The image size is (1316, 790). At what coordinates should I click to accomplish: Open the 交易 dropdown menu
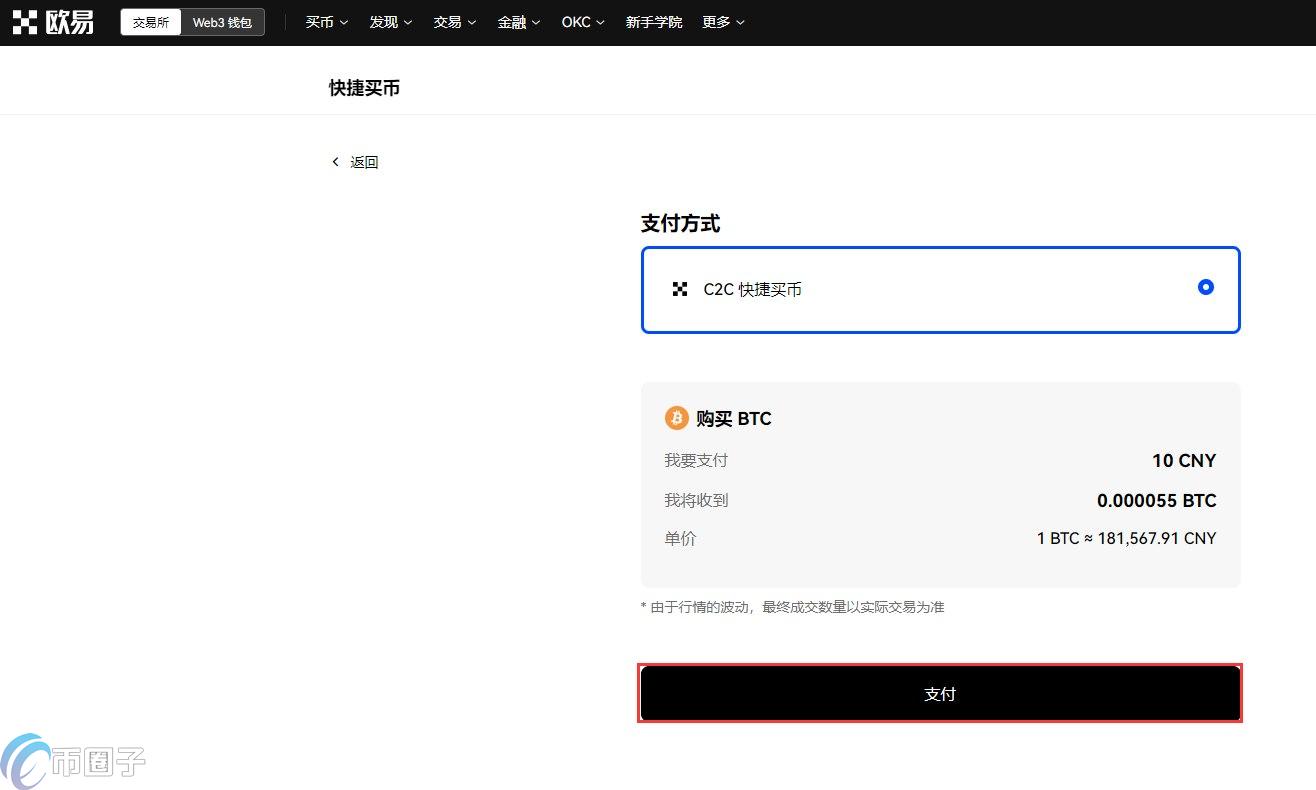[455, 22]
